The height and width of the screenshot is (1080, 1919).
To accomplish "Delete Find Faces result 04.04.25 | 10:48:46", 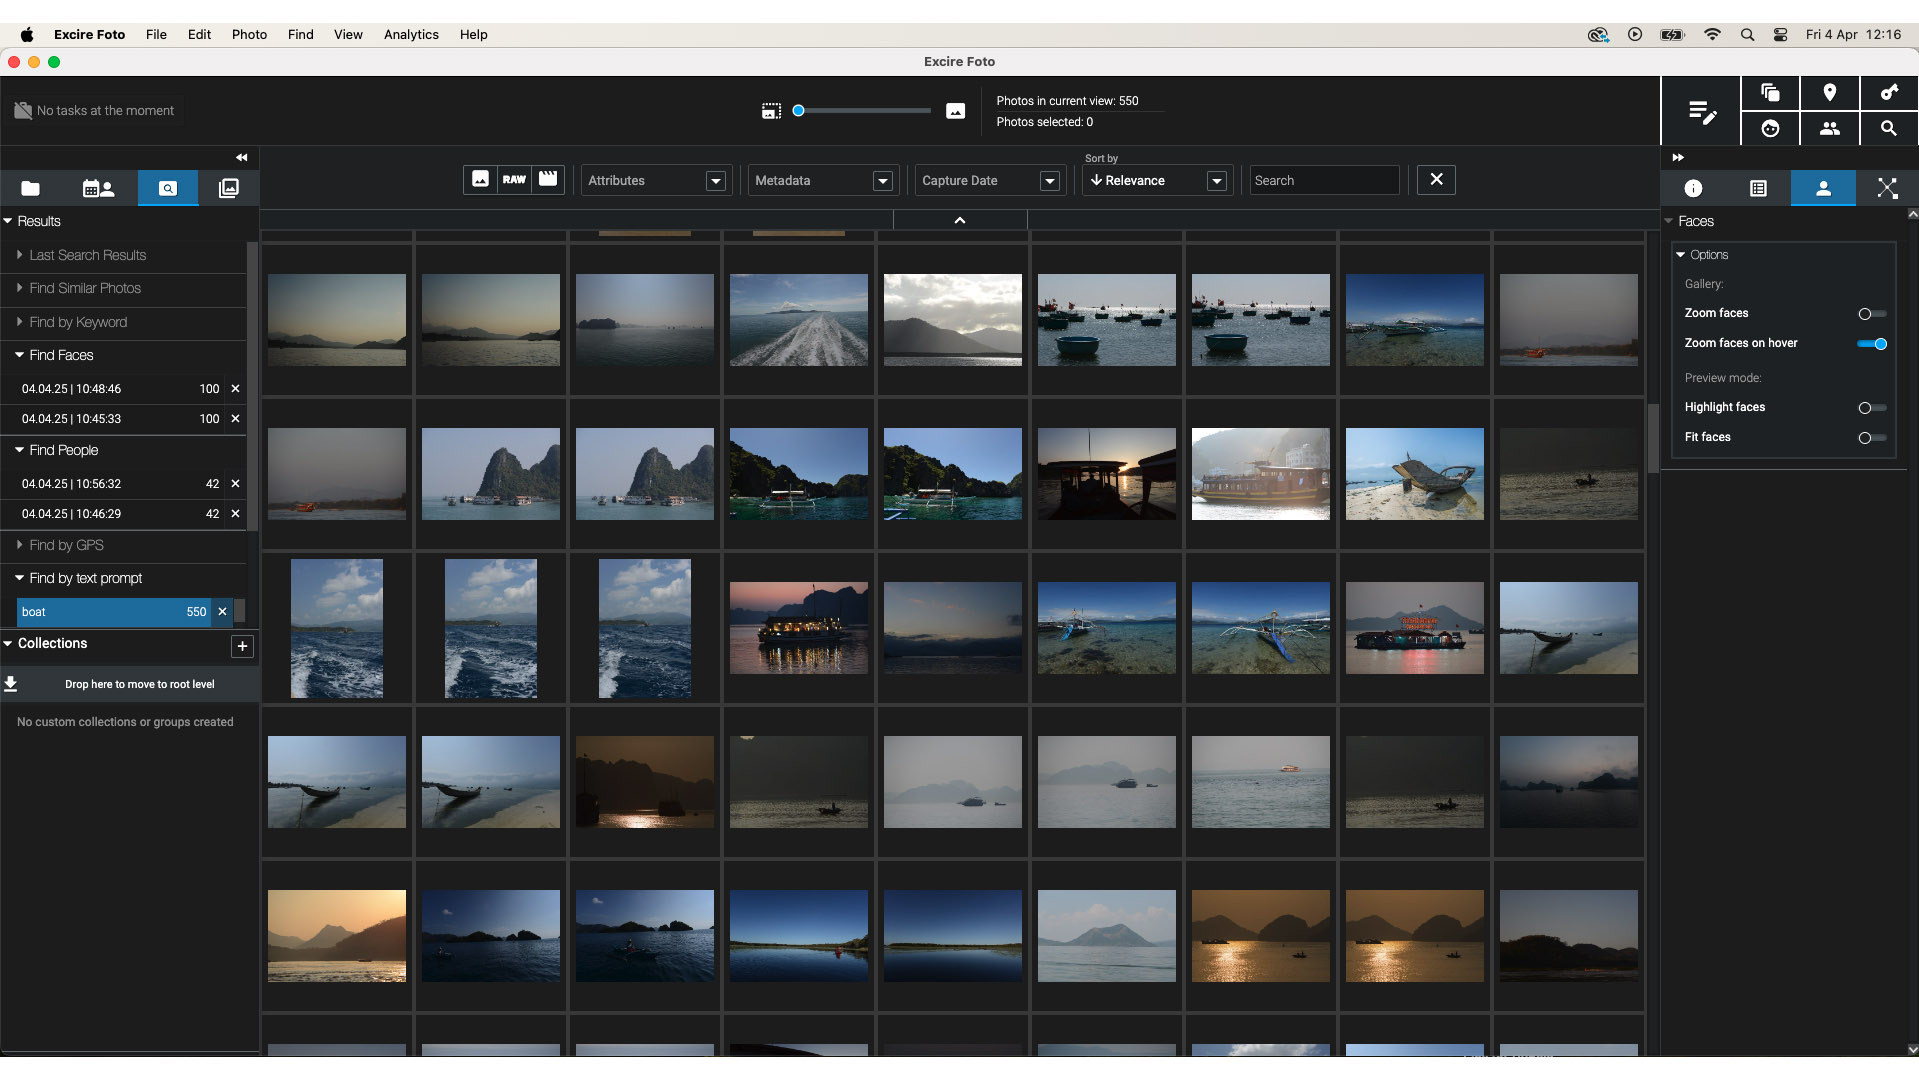I will pyautogui.click(x=236, y=389).
